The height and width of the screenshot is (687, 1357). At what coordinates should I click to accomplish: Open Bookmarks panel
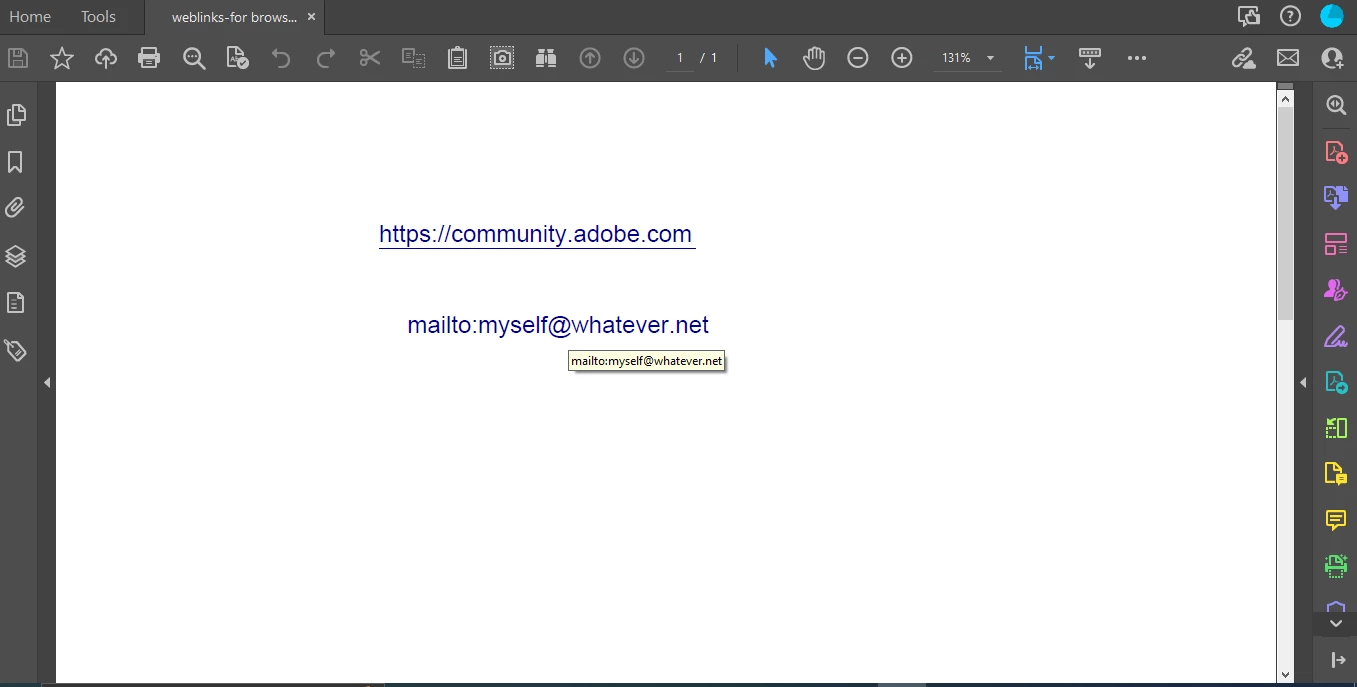[x=16, y=162]
